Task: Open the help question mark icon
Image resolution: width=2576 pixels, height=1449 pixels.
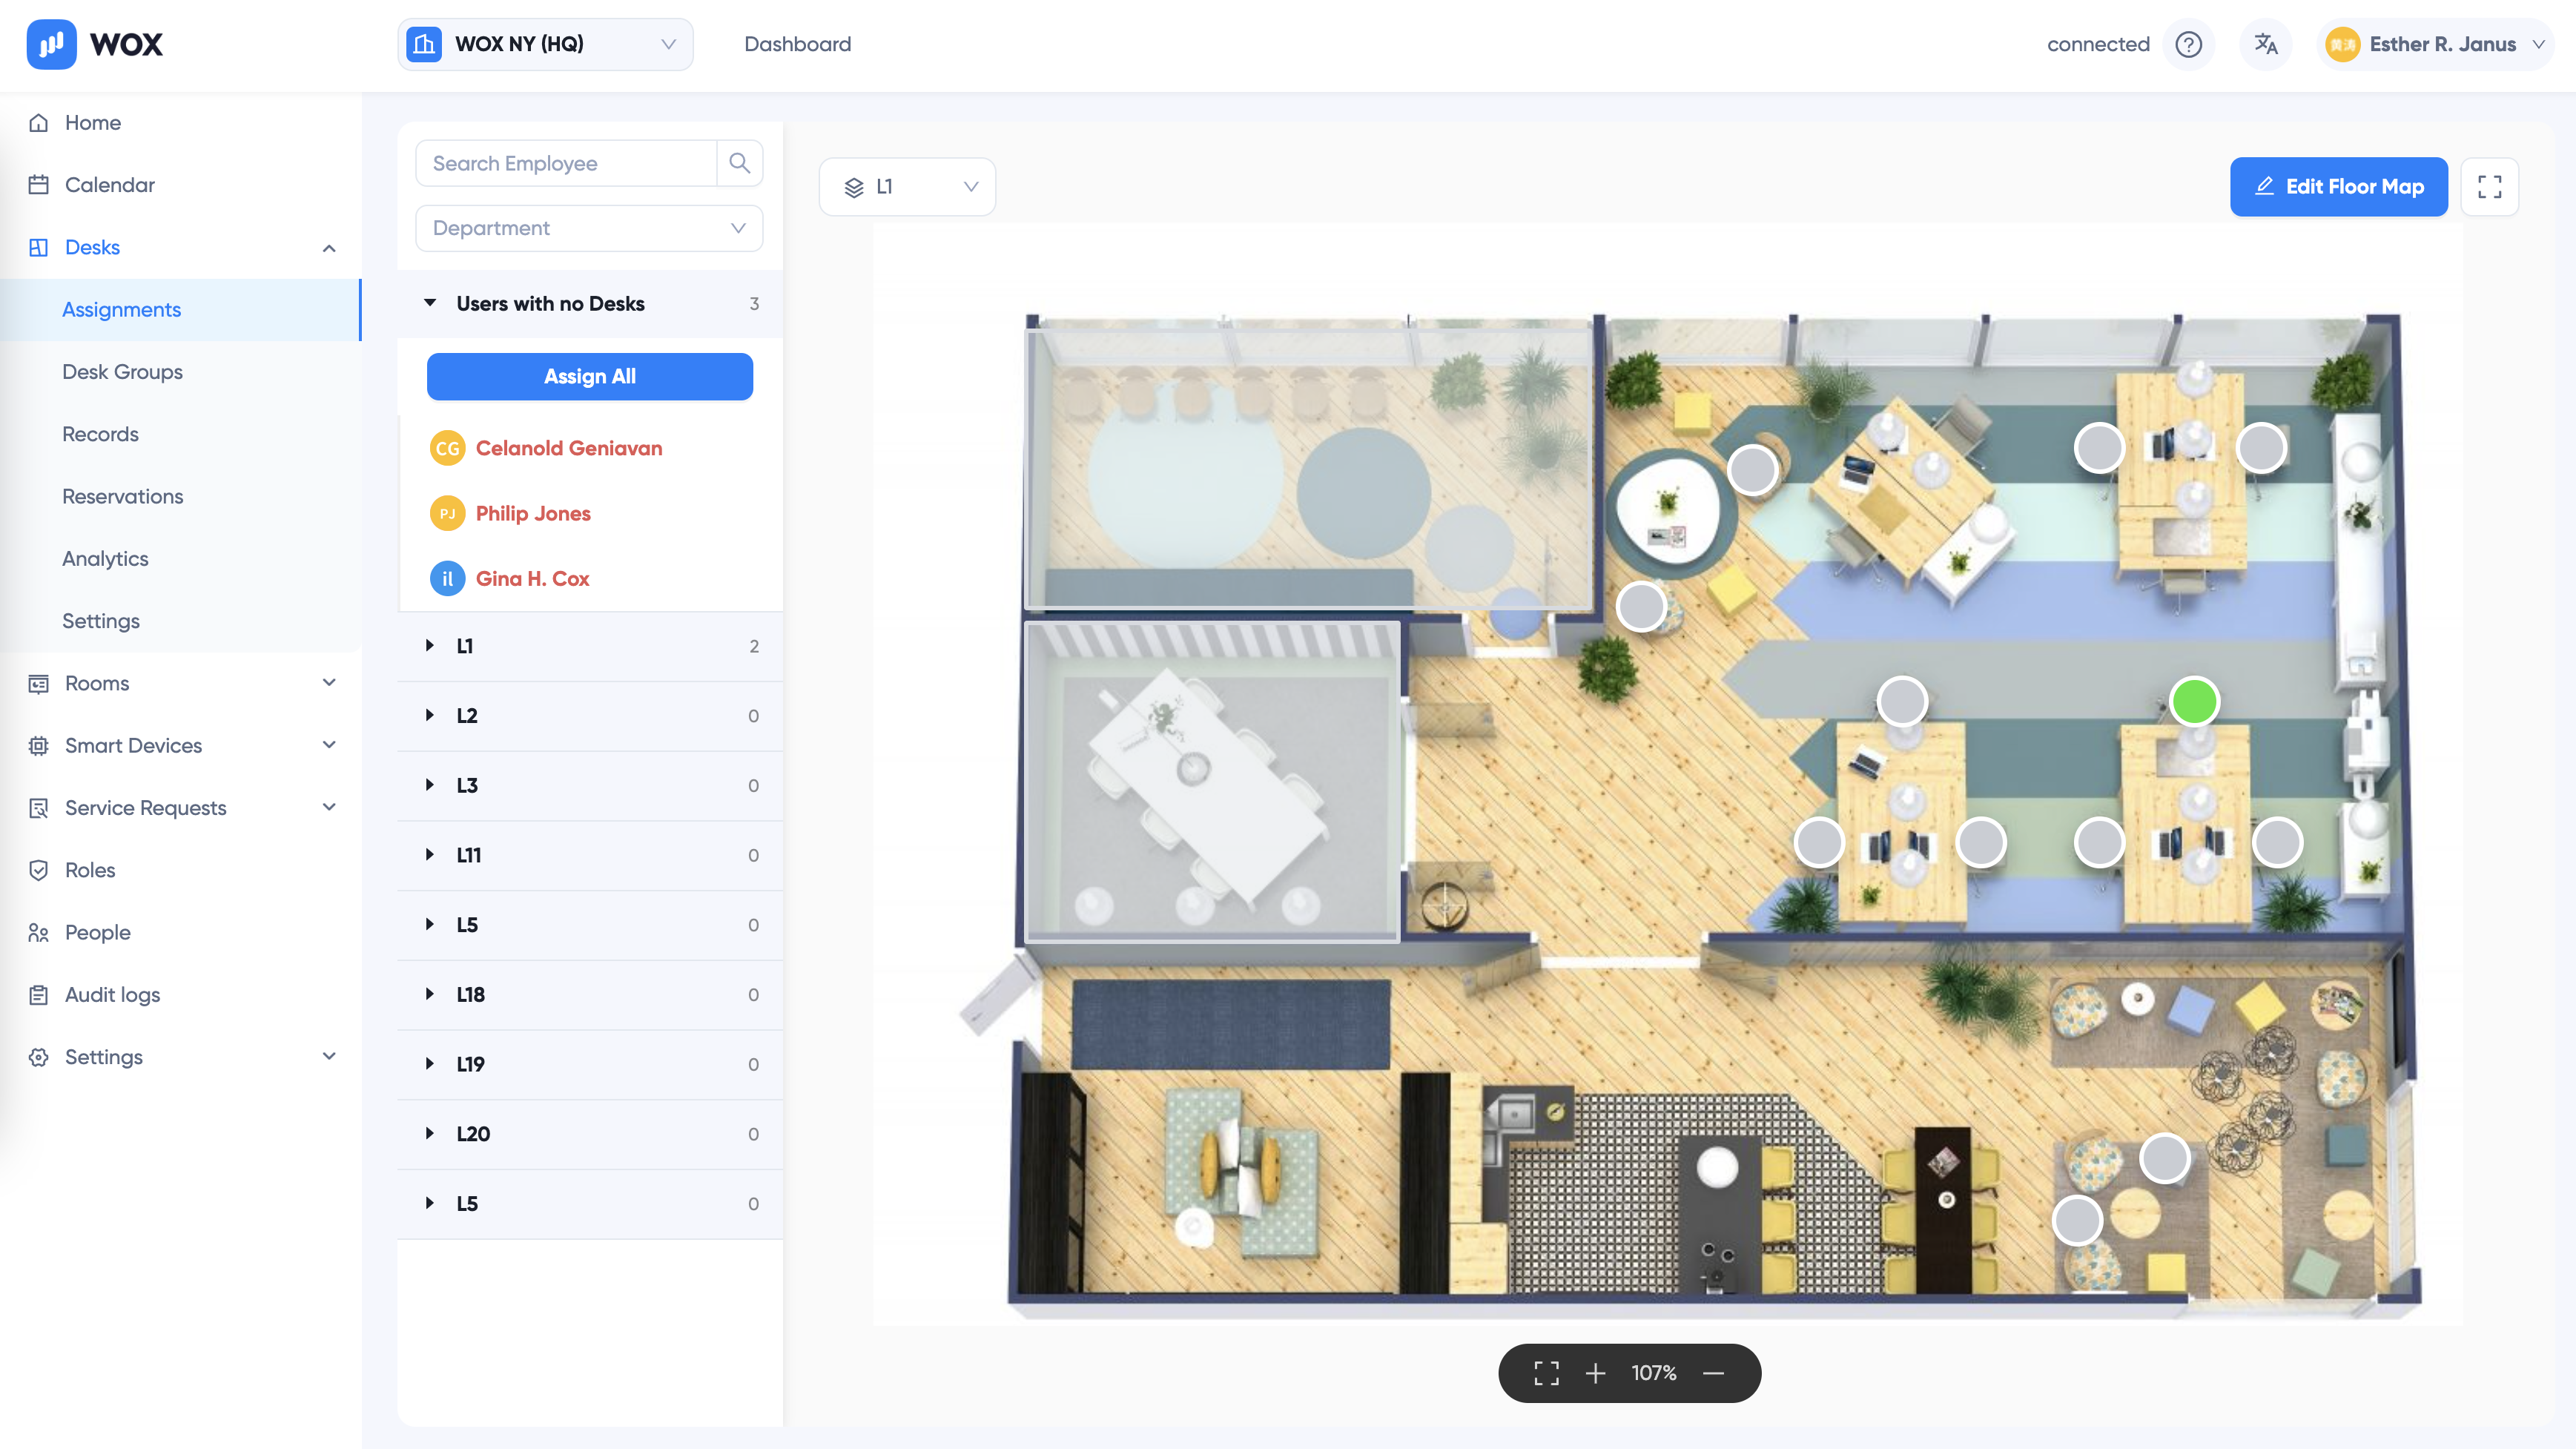Action: tap(2188, 44)
